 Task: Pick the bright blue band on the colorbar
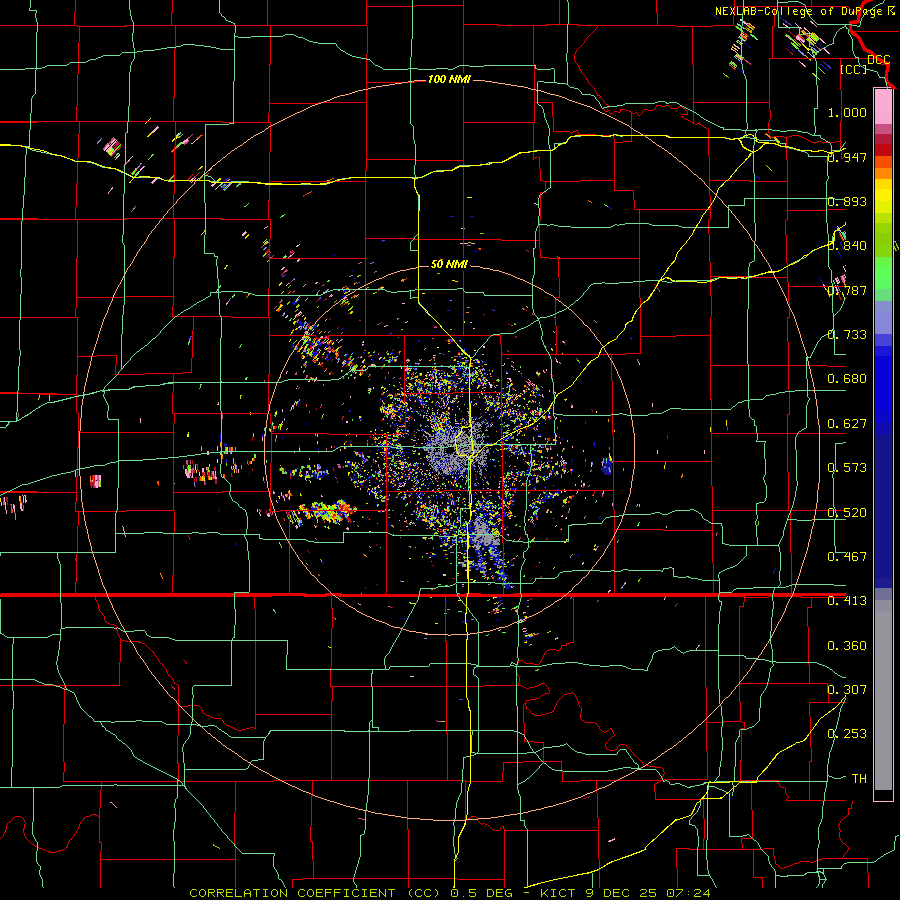(x=883, y=390)
